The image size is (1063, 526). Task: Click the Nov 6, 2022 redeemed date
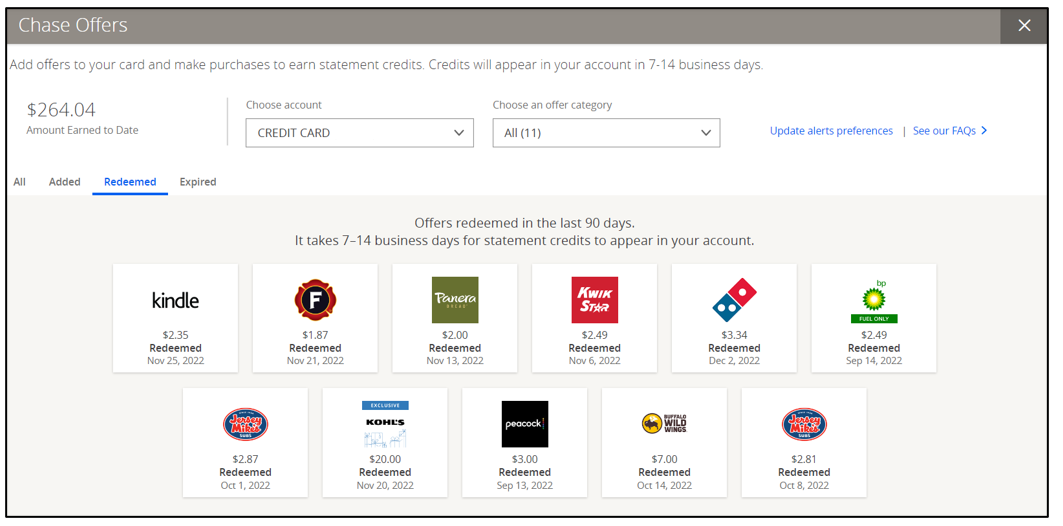595,361
